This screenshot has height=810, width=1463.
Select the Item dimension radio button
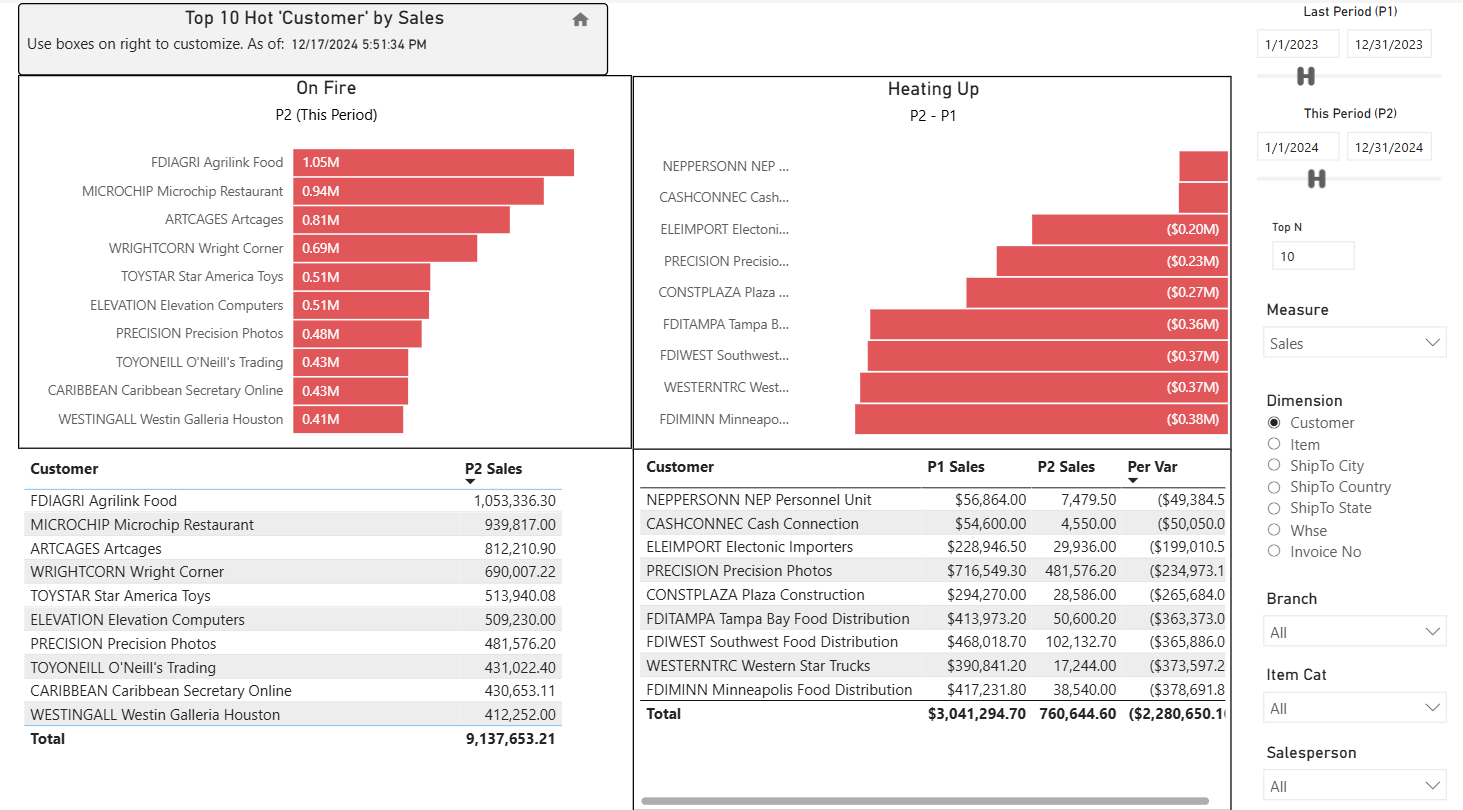(x=1274, y=444)
